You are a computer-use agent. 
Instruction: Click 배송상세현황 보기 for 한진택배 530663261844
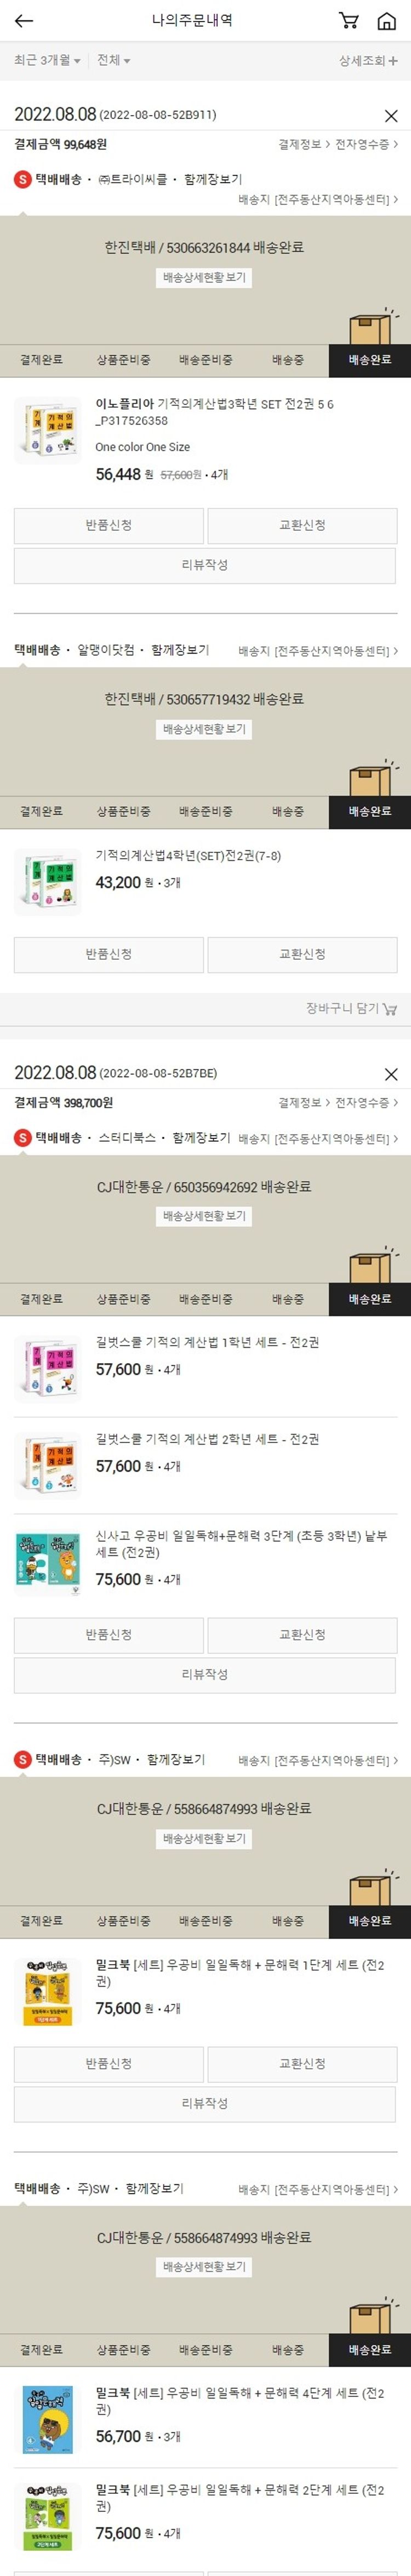[x=205, y=277]
